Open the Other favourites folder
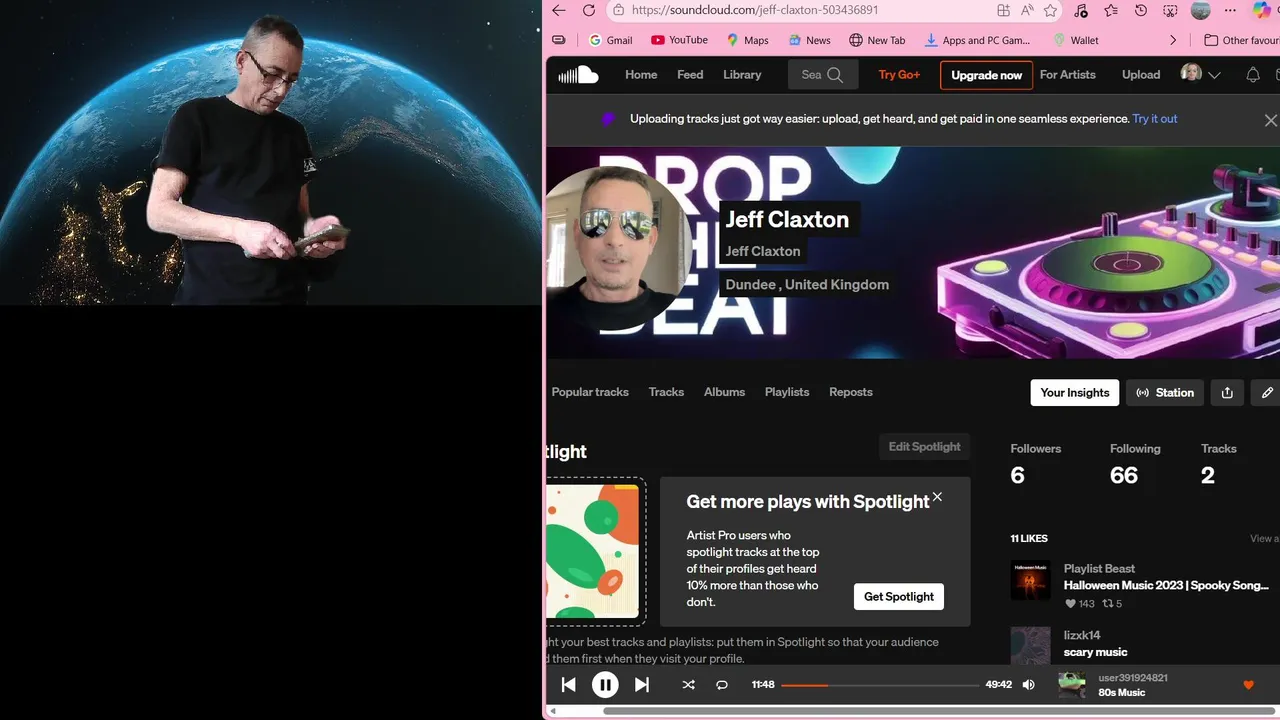 coord(1241,40)
